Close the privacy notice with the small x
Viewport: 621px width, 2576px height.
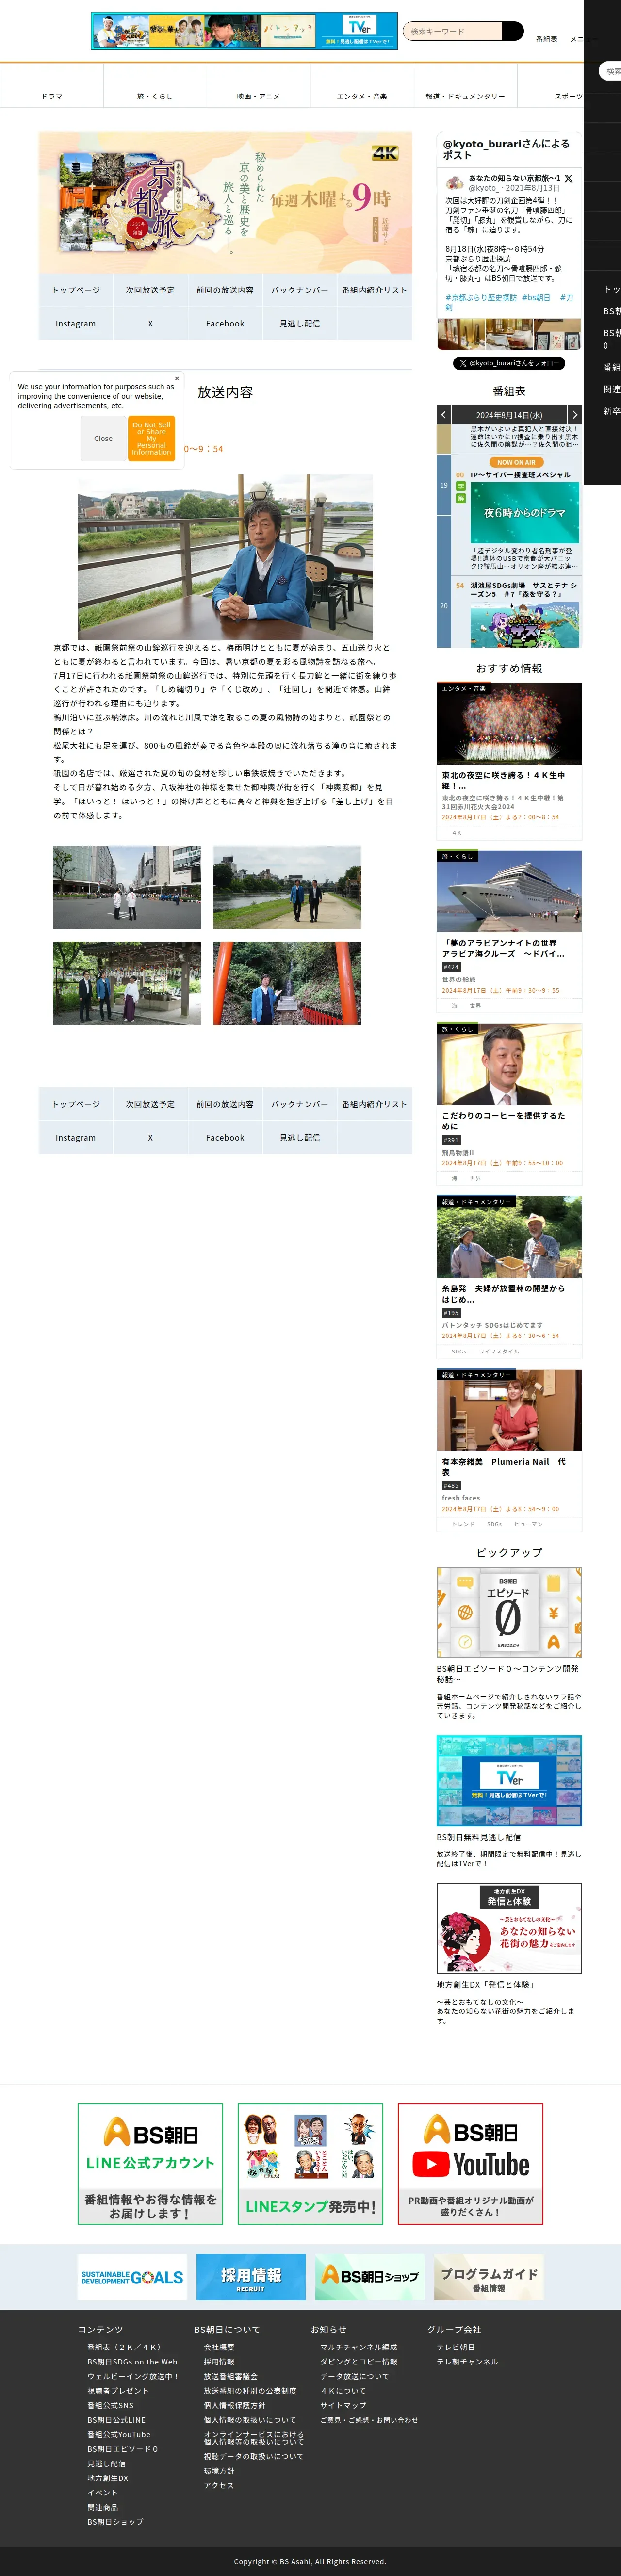click(177, 379)
